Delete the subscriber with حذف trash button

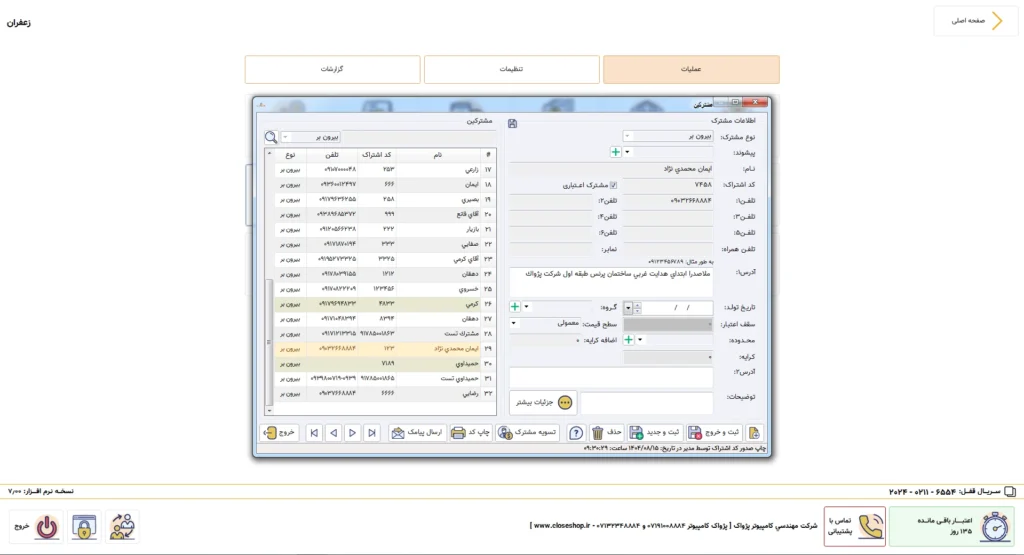coord(607,433)
